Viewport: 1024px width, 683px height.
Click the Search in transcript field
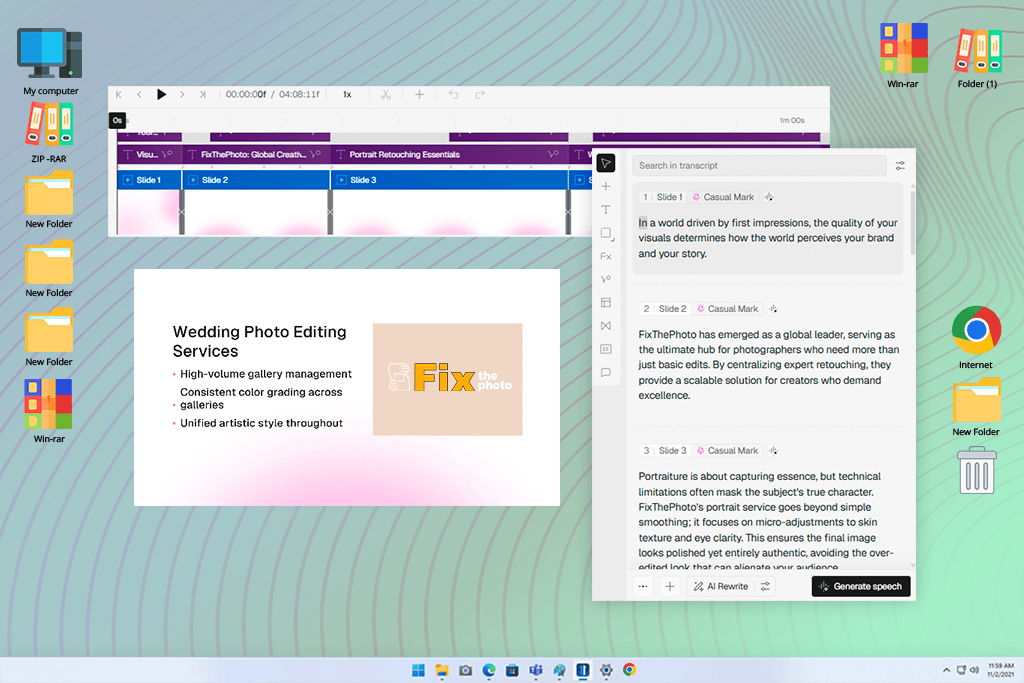click(759, 166)
